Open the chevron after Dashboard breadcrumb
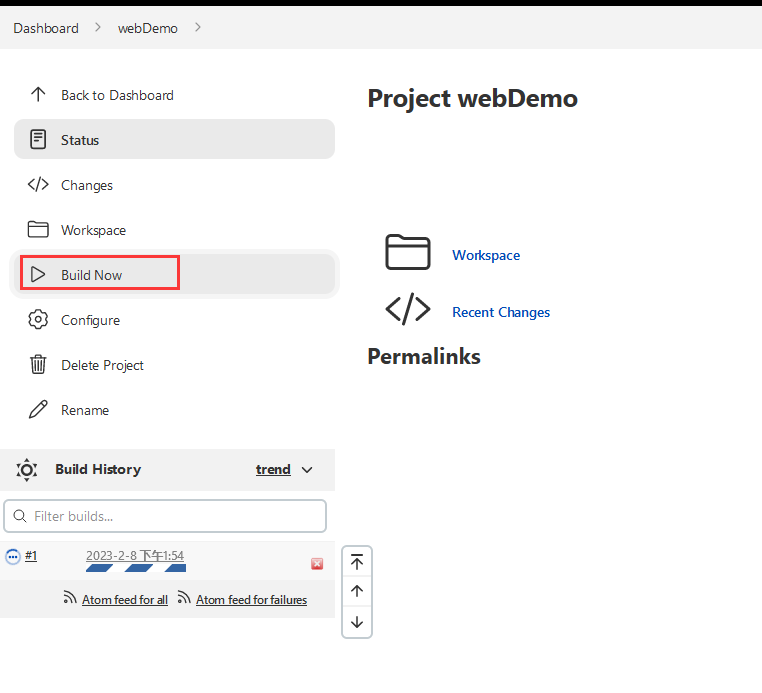This screenshot has width=762, height=693. (98, 28)
